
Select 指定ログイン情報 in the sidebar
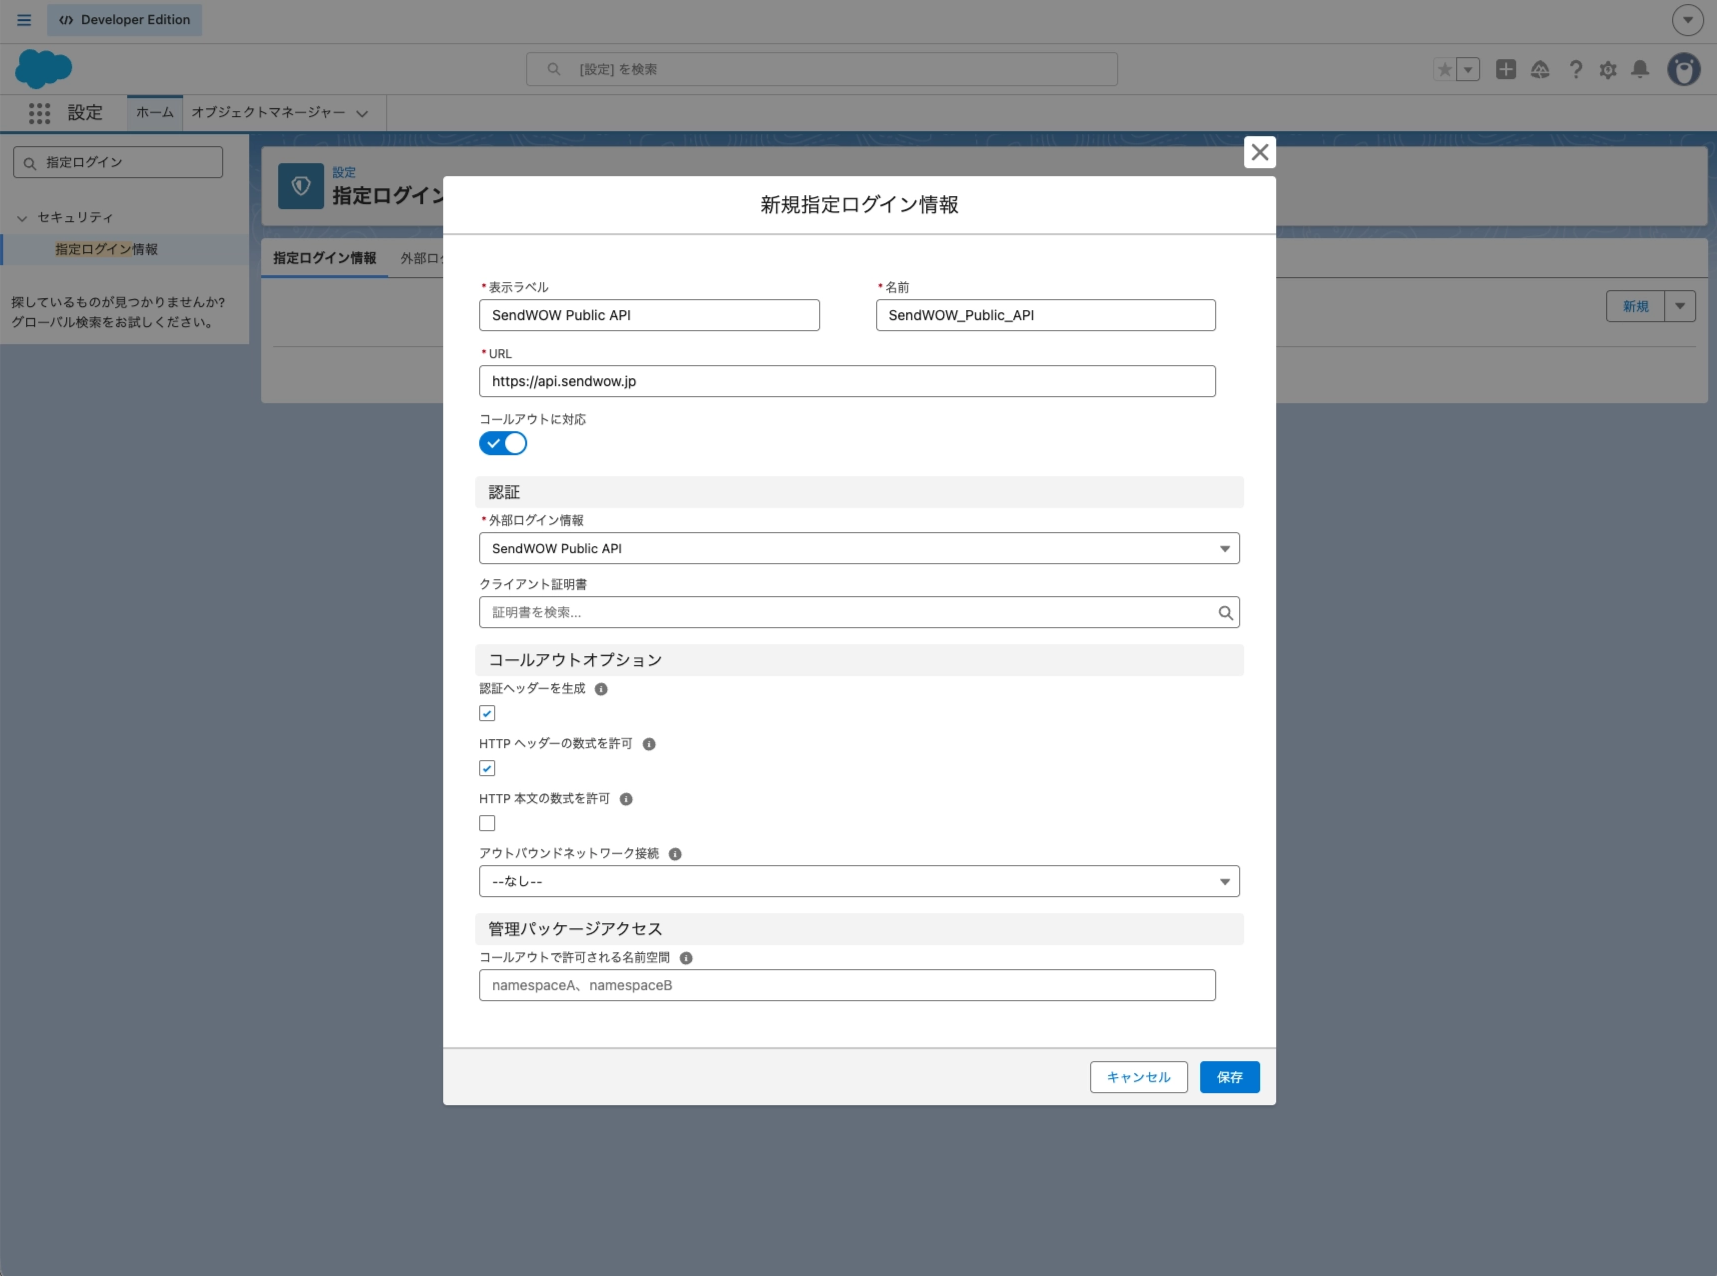[x=107, y=249]
